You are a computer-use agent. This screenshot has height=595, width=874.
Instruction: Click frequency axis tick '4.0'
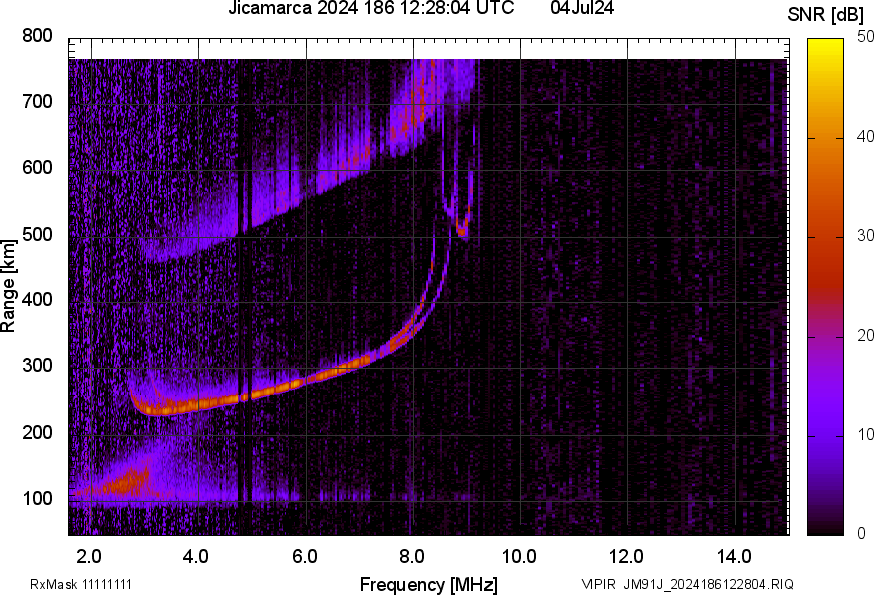[x=196, y=557]
